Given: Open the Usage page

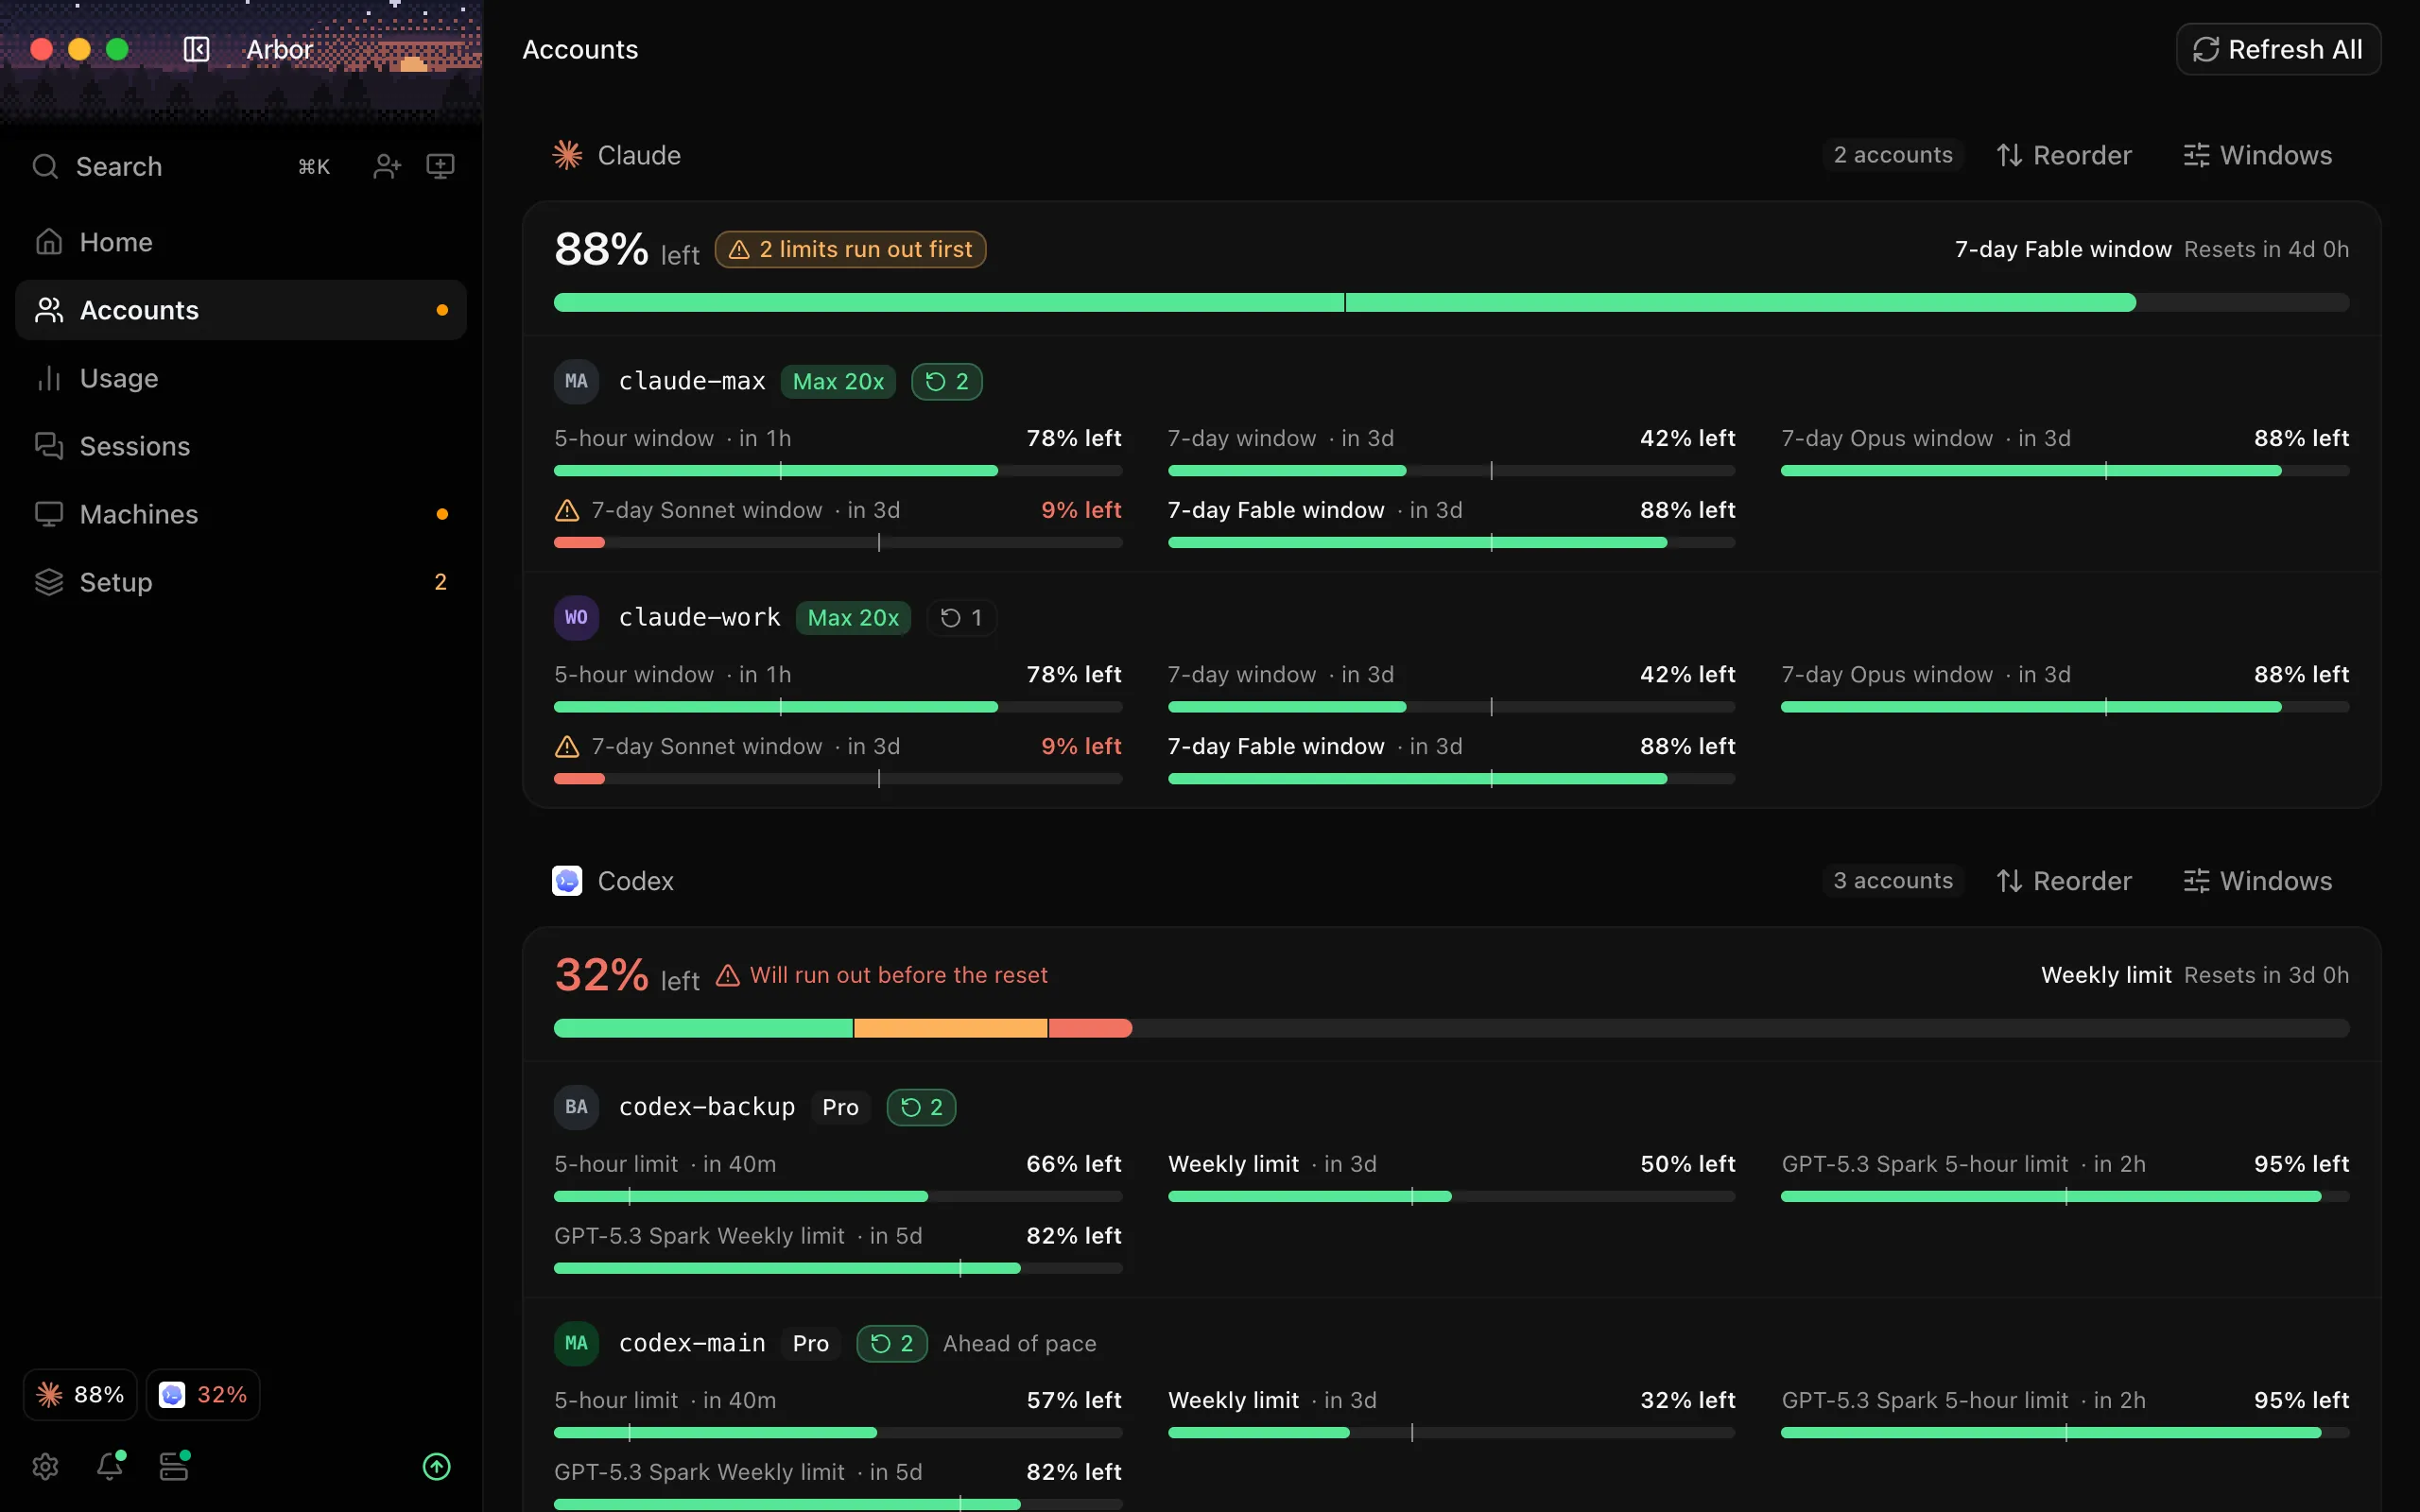Looking at the screenshot, I should [x=241, y=378].
